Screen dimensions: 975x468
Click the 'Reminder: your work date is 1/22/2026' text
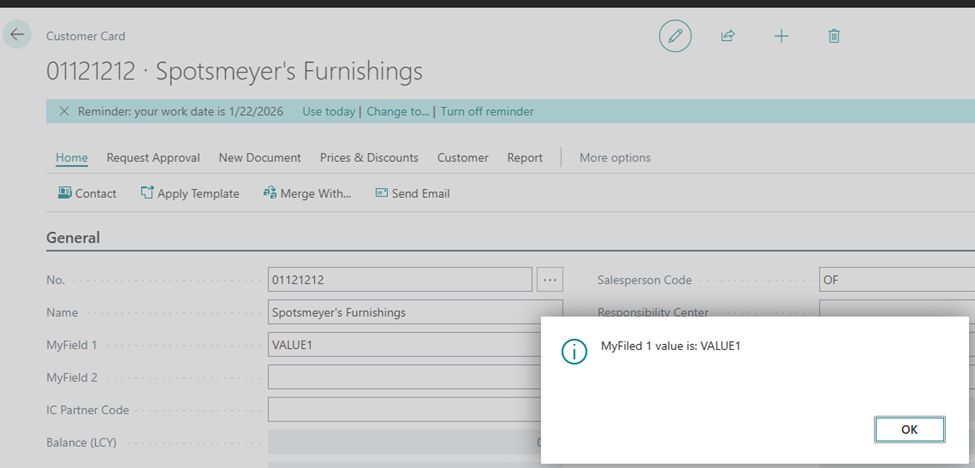[180, 112]
